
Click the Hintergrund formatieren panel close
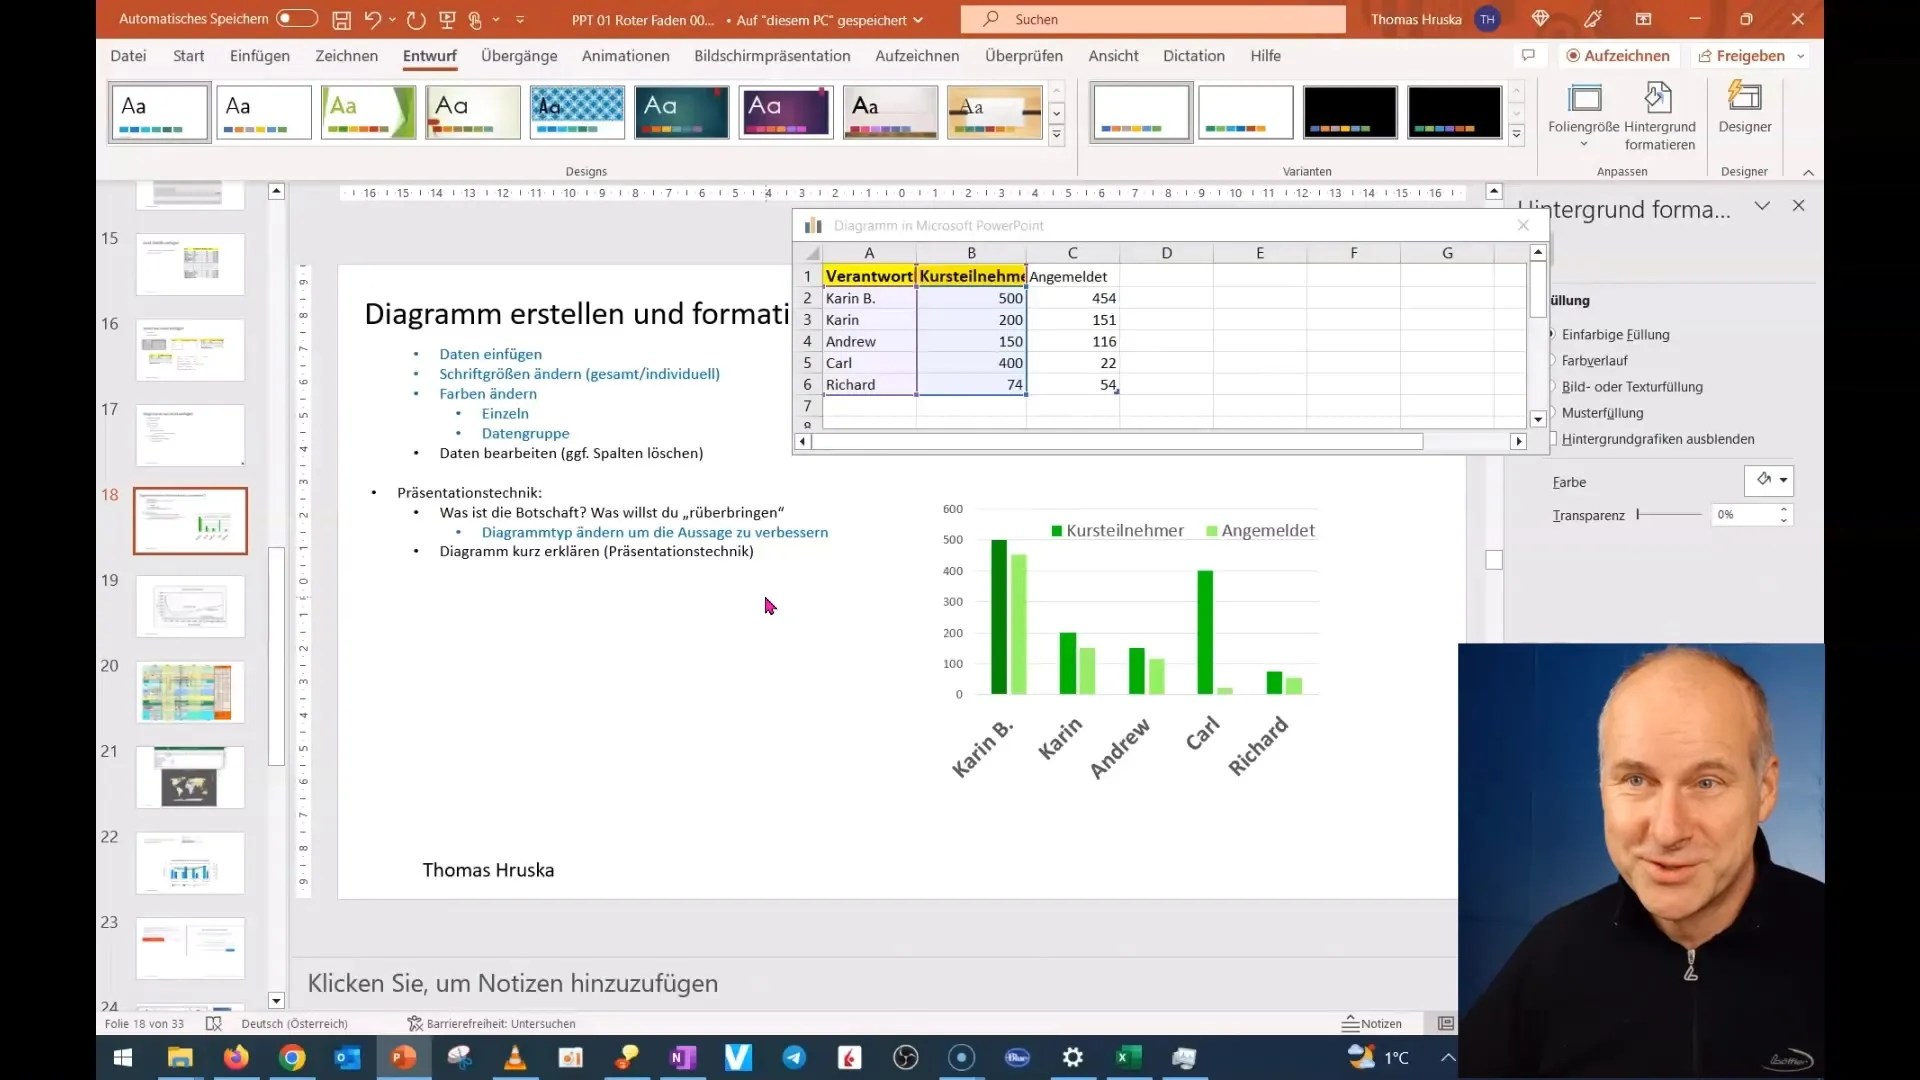pyautogui.click(x=1799, y=206)
